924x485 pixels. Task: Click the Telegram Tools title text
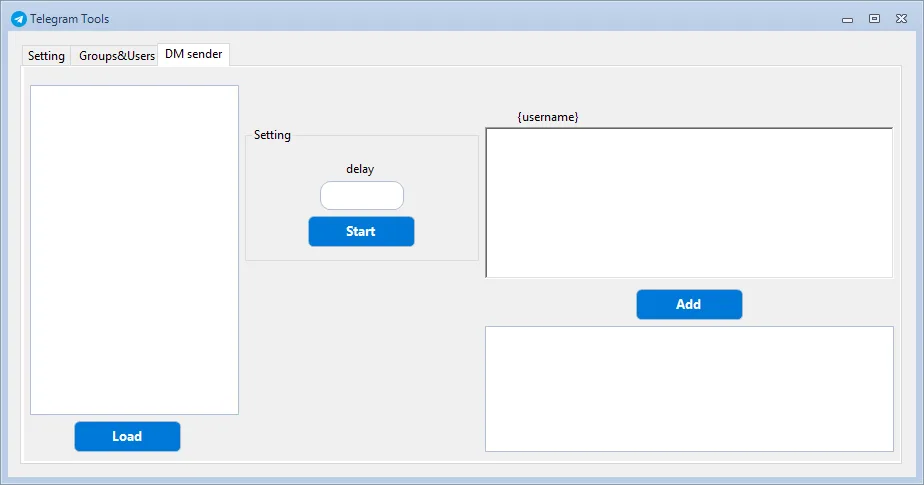tap(70, 19)
